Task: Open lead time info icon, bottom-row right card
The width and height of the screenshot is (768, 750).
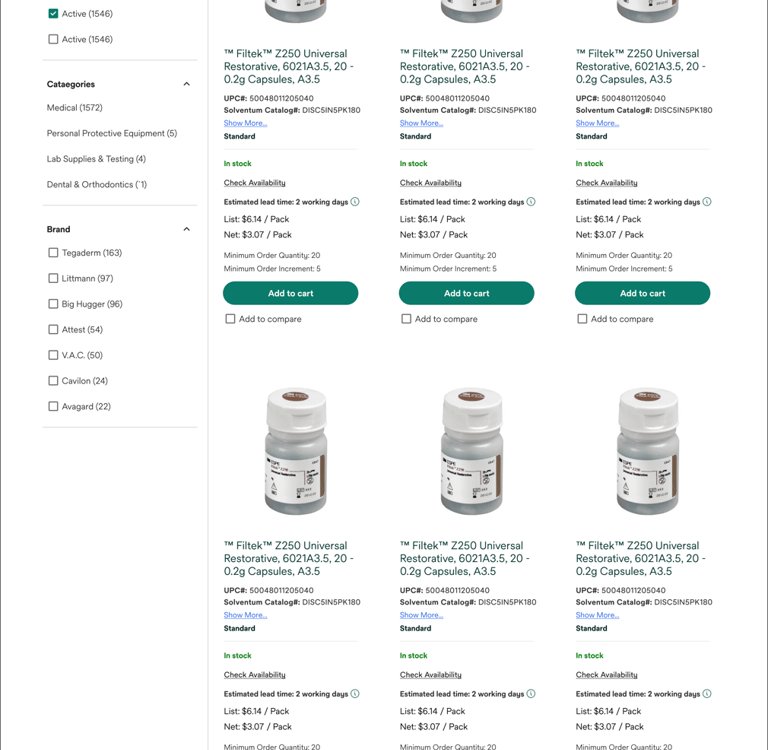Action: [x=707, y=694]
